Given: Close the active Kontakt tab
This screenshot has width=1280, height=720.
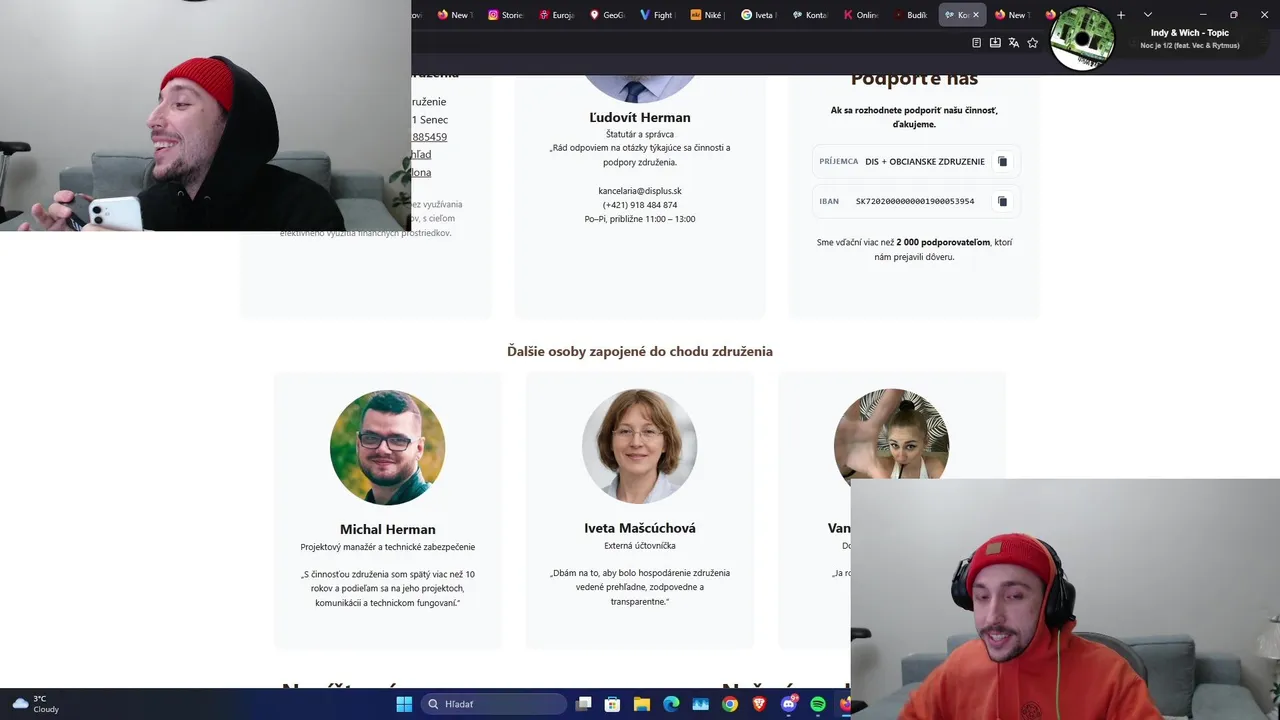Looking at the screenshot, I should [x=976, y=15].
